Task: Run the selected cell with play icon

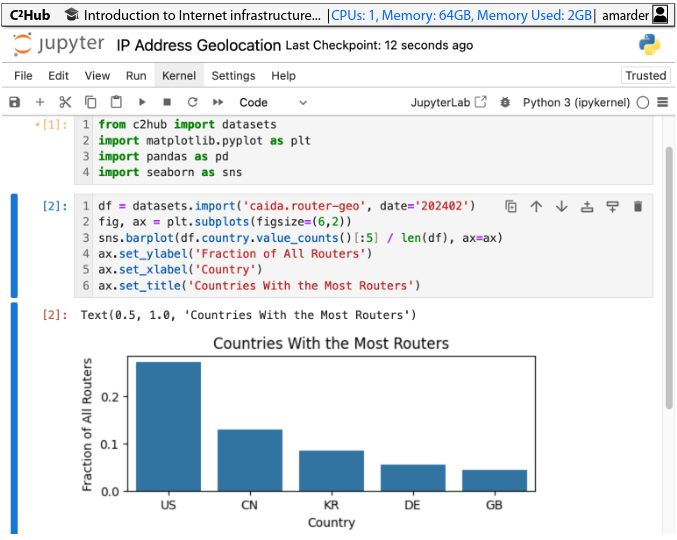Action: pos(142,102)
